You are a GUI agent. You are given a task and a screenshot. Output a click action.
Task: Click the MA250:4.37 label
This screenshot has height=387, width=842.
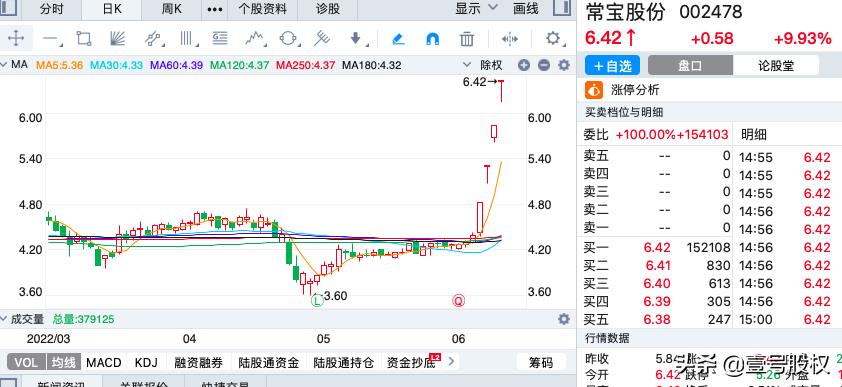click(x=306, y=65)
